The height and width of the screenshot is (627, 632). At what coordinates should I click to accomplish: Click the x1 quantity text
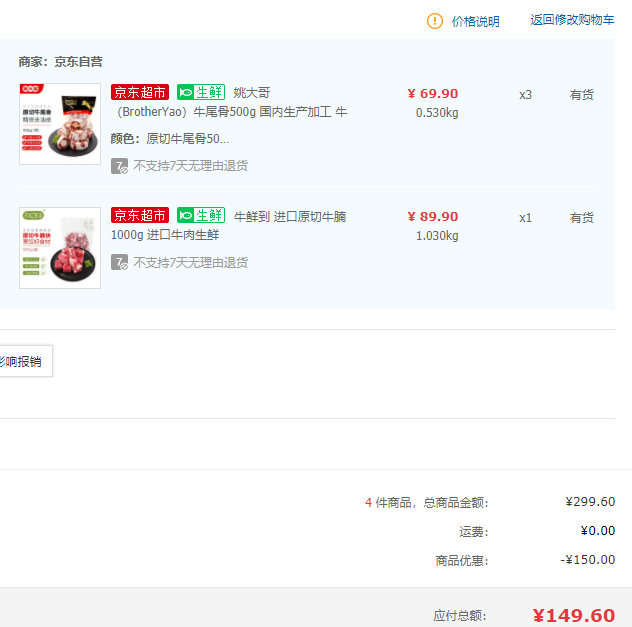coord(525,218)
